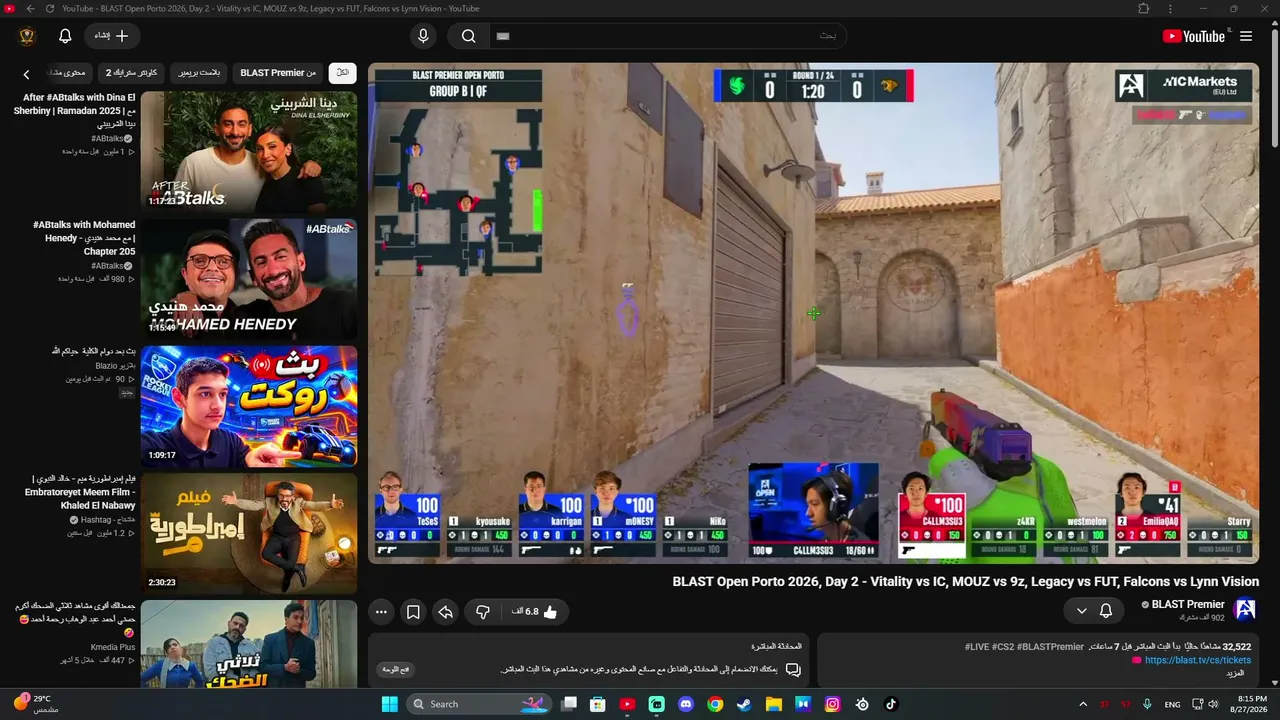Click the video player to pause

(x=813, y=313)
